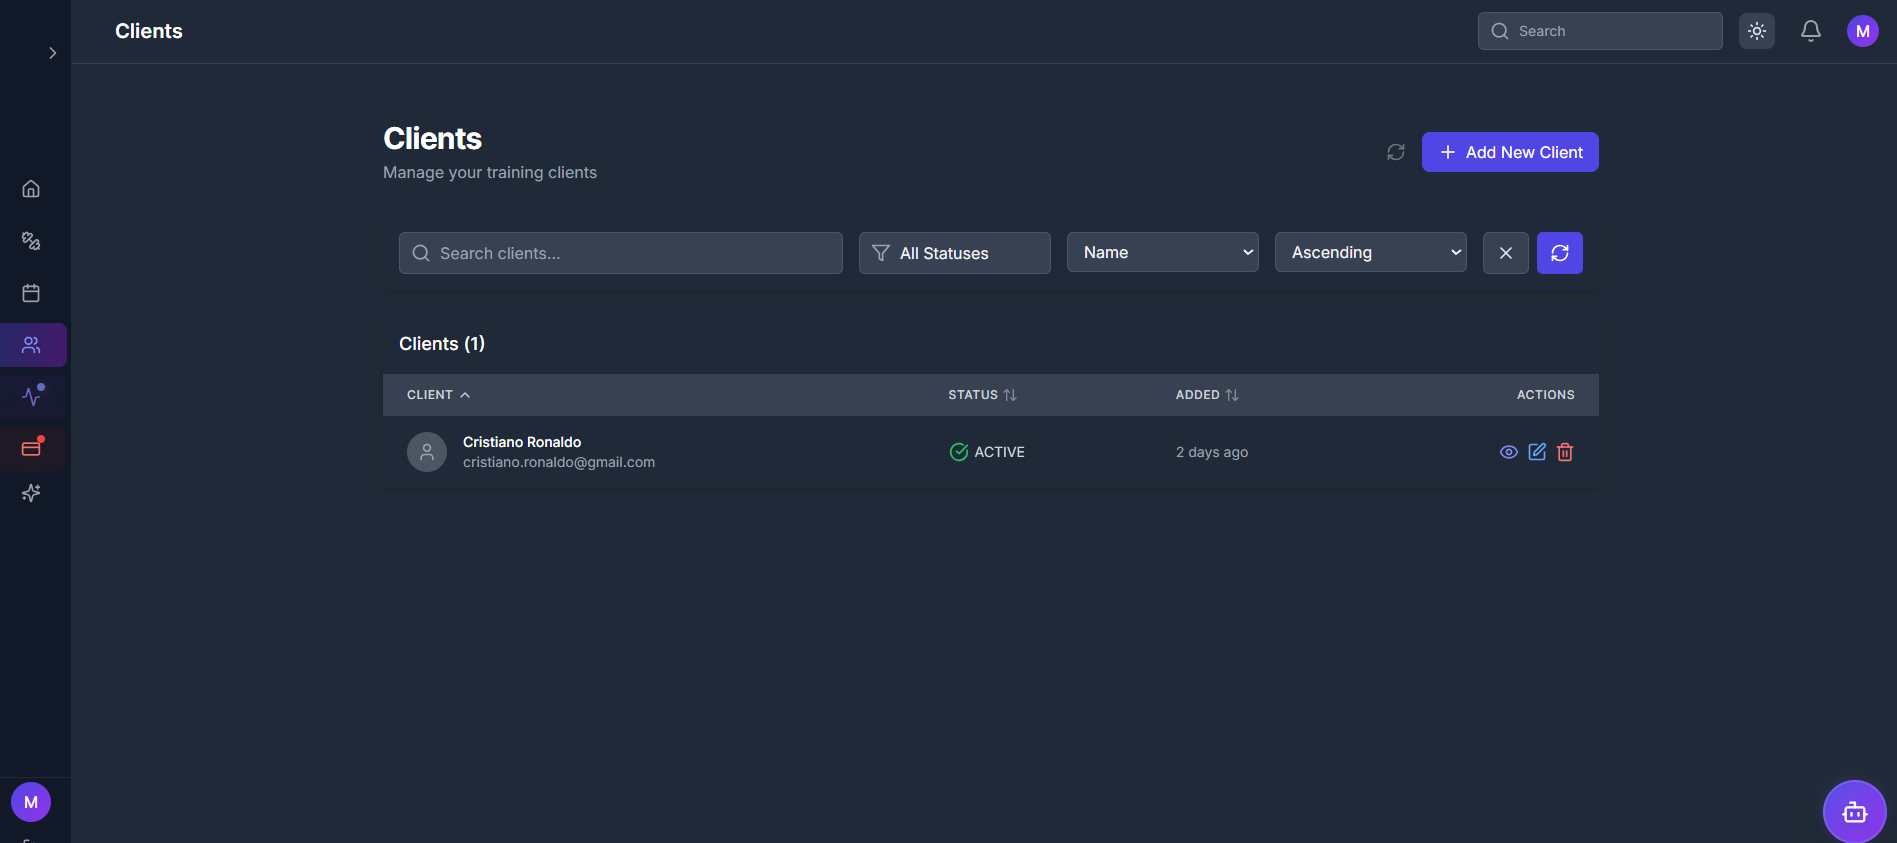
Task: Open the payments card icon in sidebar
Action: pos(31,449)
